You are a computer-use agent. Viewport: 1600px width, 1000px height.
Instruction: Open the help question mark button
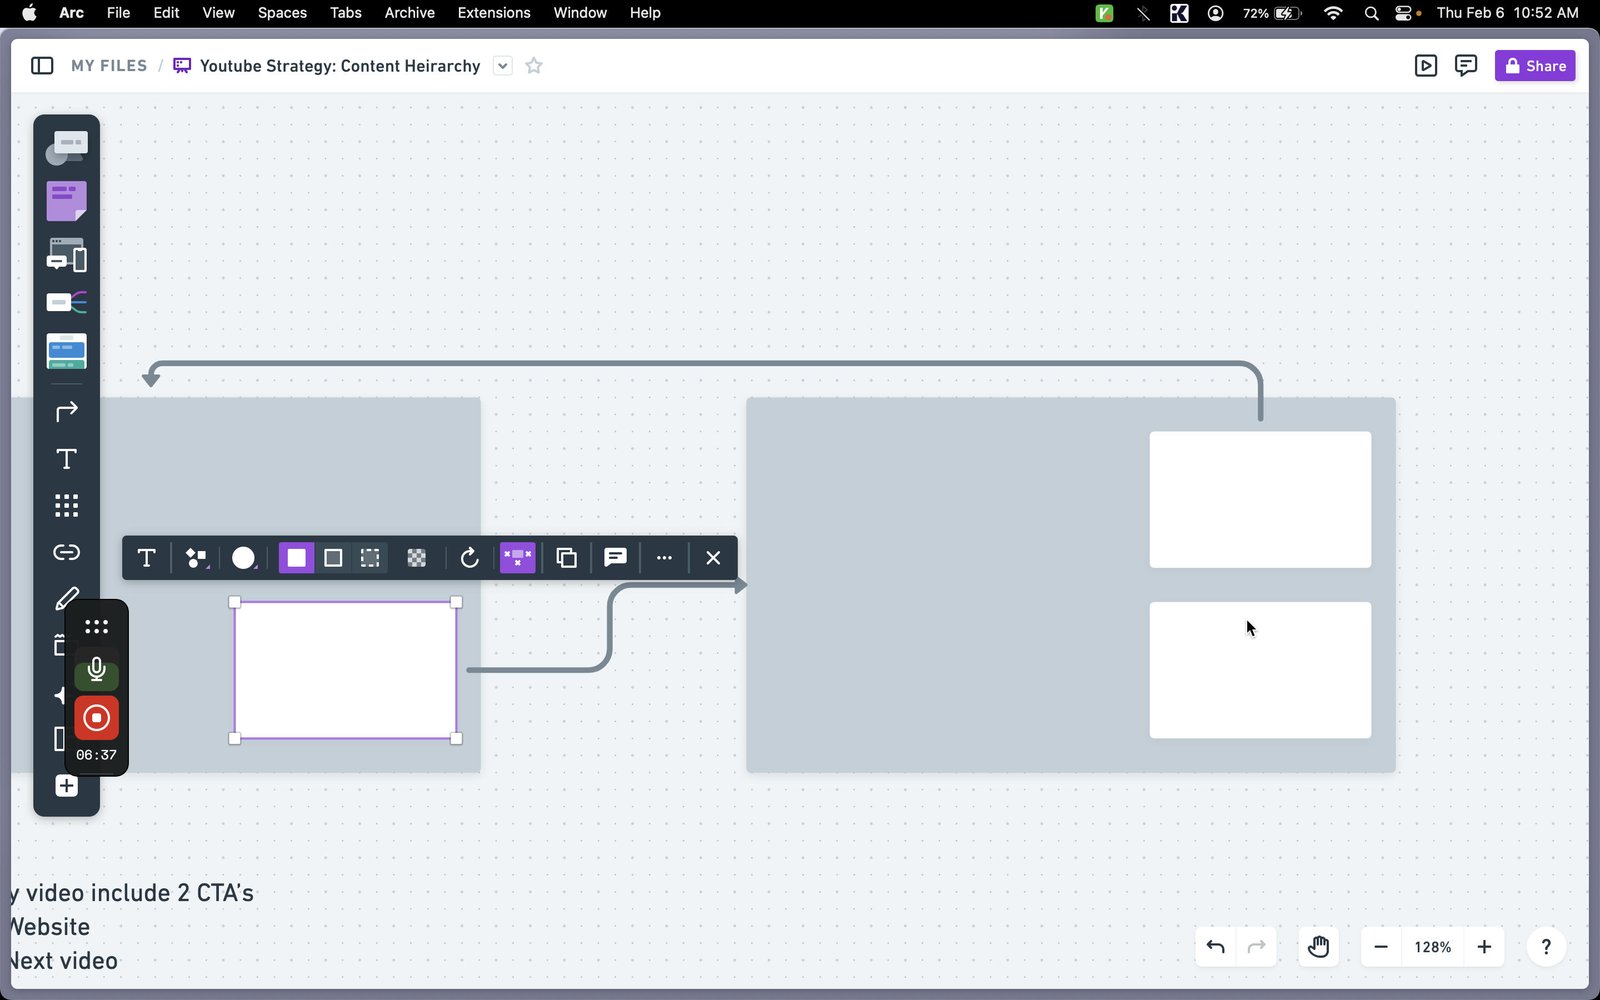pos(1546,947)
